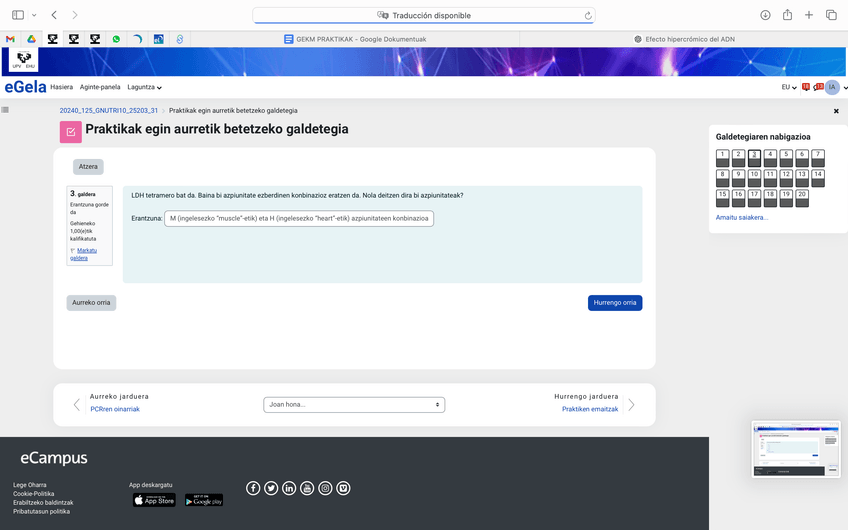Open the EU language dropdown
This screenshot has height=530, width=848.
(789, 87)
